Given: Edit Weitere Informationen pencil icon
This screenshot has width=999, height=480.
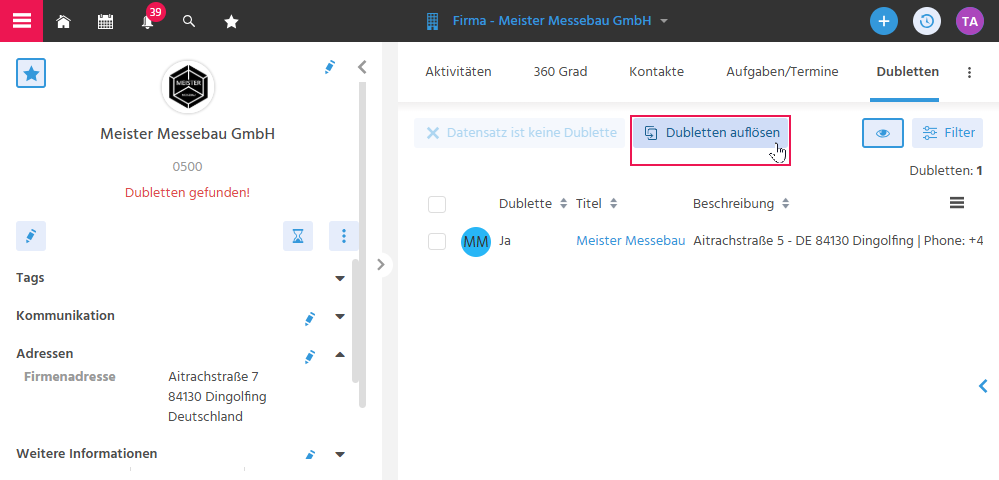Looking at the screenshot, I should point(310,455).
